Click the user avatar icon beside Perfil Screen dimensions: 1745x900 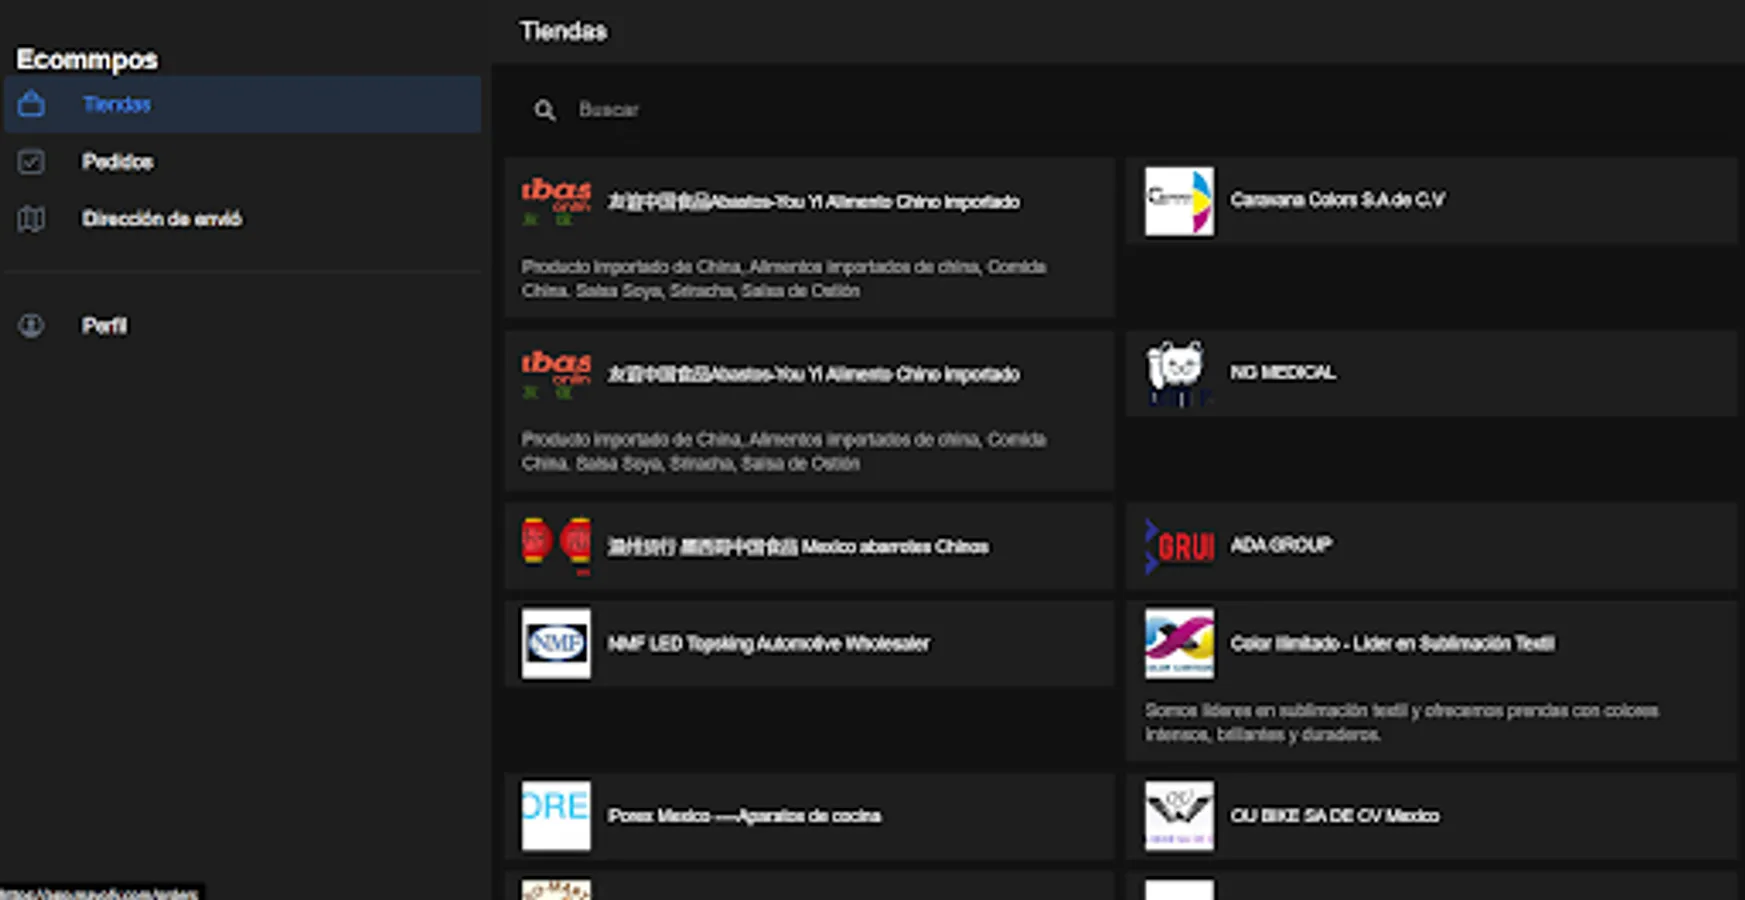click(31, 325)
